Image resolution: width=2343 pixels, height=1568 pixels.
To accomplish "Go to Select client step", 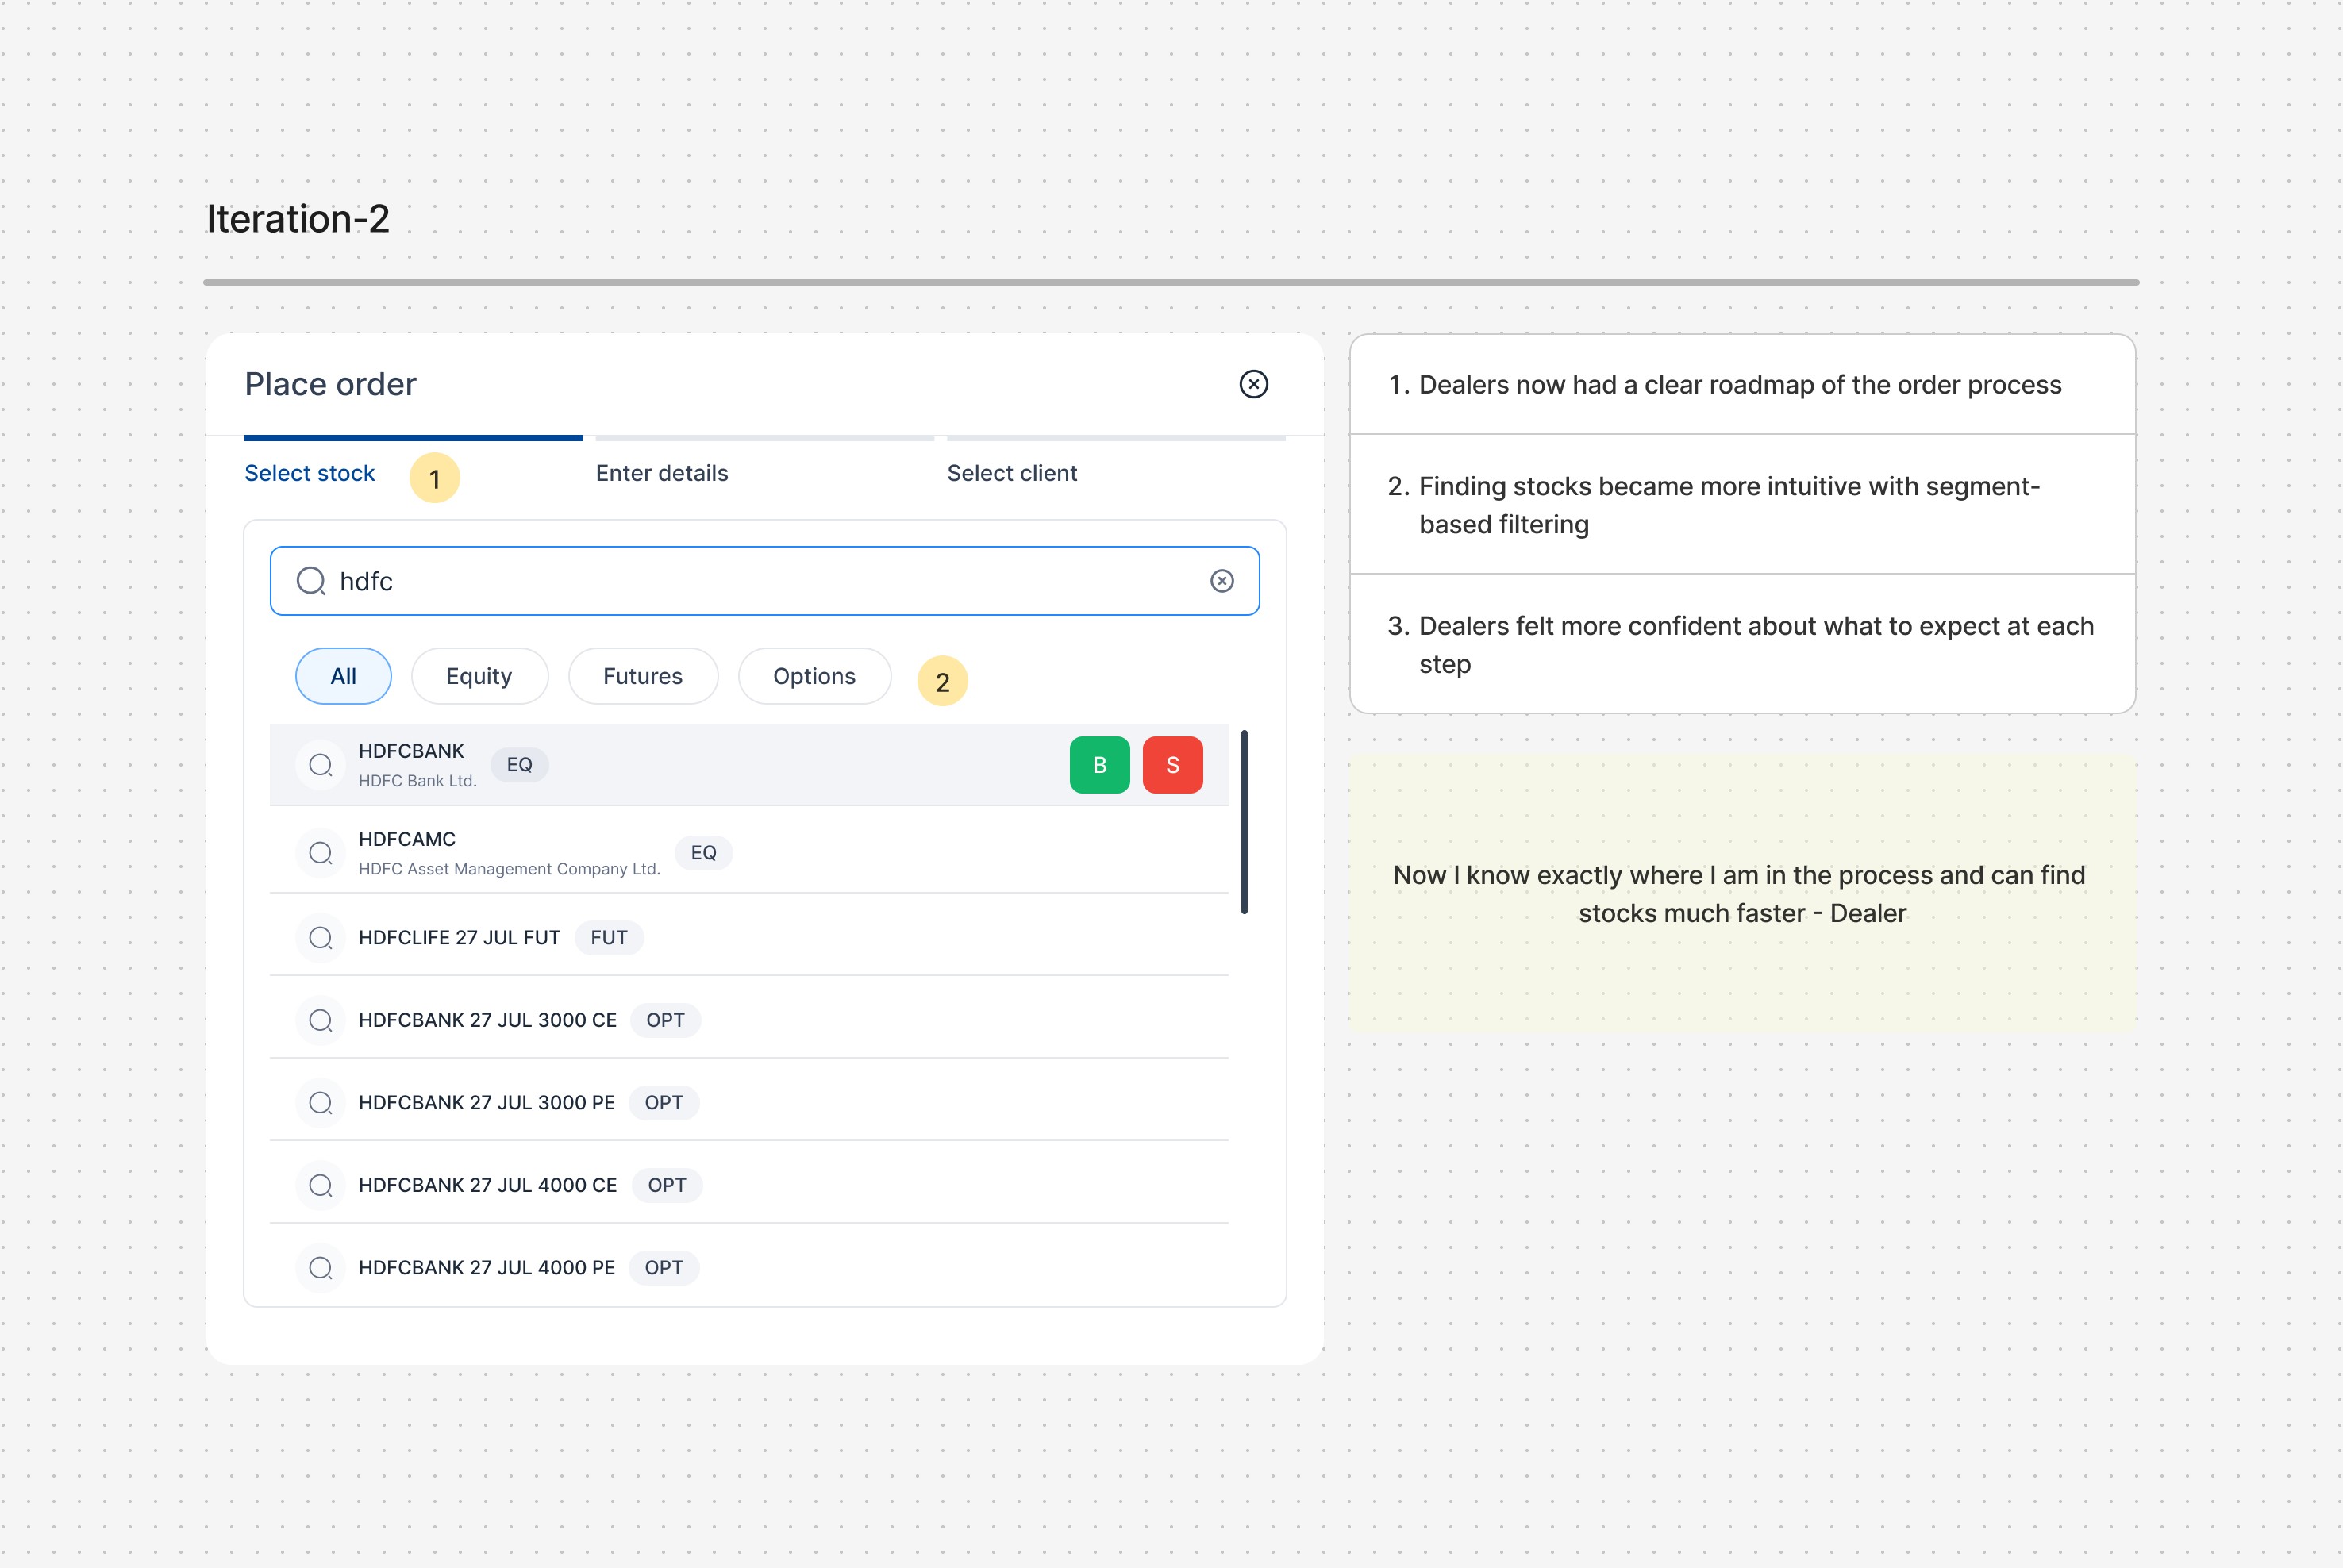I will pos(1012,473).
